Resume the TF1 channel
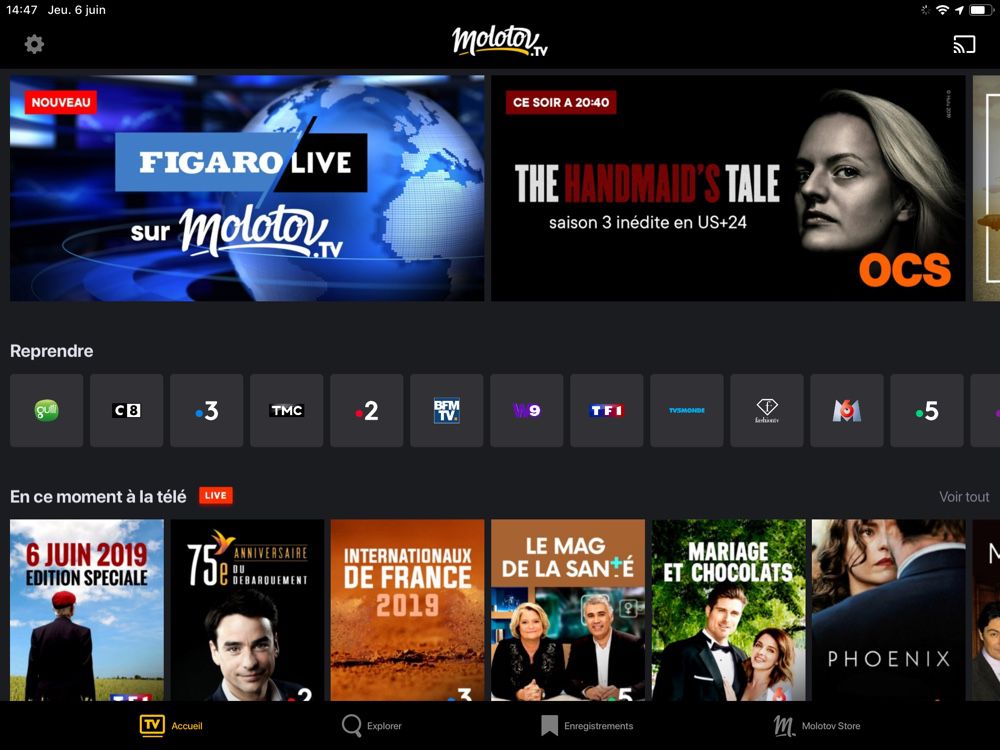This screenshot has width=1000, height=750. (607, 410)
